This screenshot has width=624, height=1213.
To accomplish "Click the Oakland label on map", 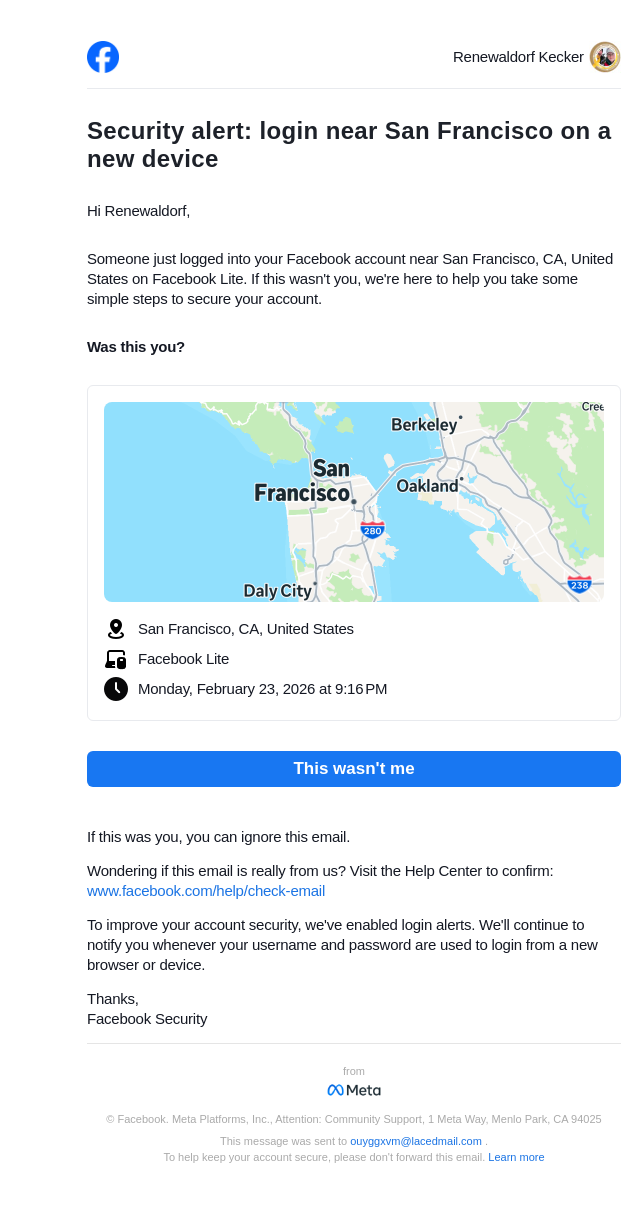I will pos(427,486).
